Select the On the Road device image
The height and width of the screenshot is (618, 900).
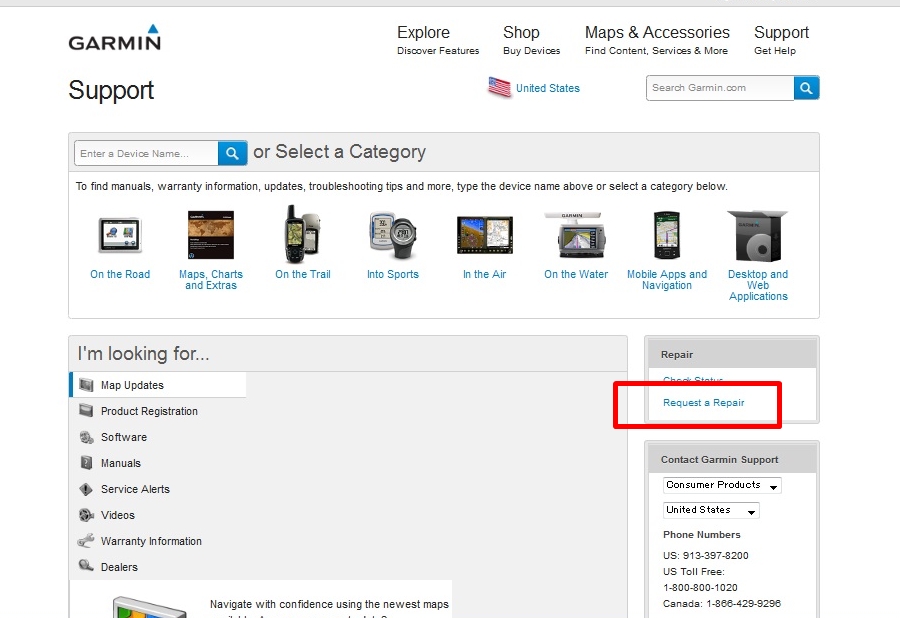pyautogui.click(x=120, y=235)
